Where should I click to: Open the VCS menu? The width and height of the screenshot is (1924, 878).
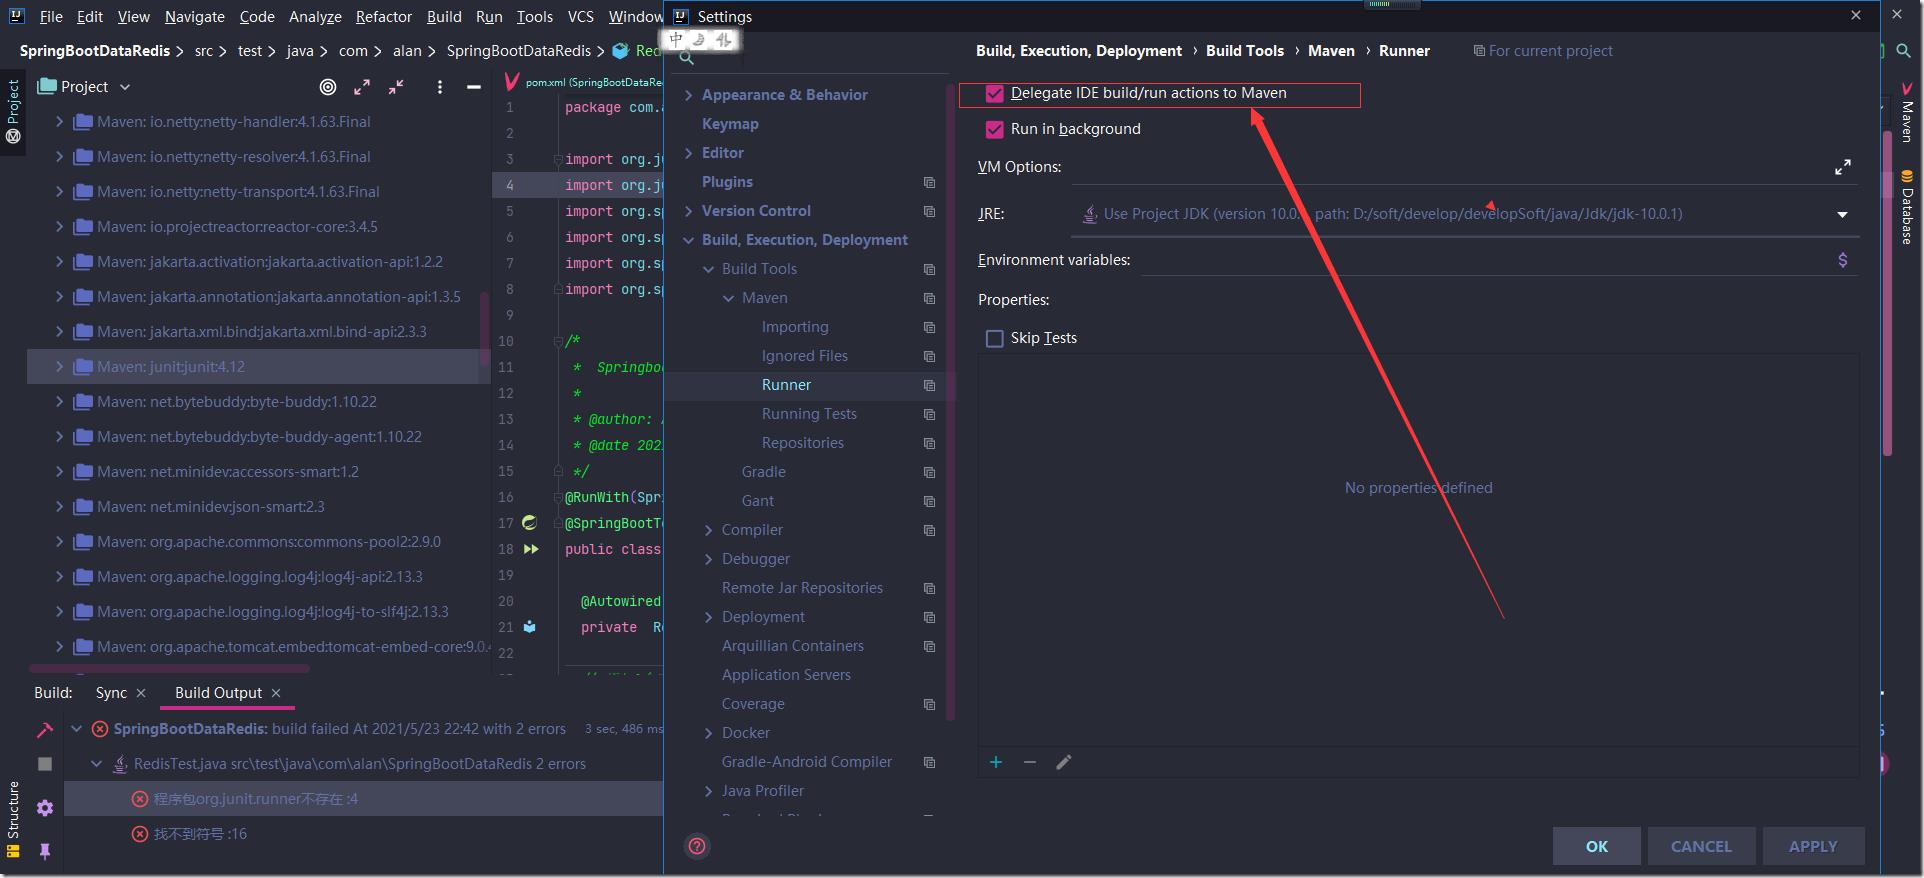tap(581, 16)
